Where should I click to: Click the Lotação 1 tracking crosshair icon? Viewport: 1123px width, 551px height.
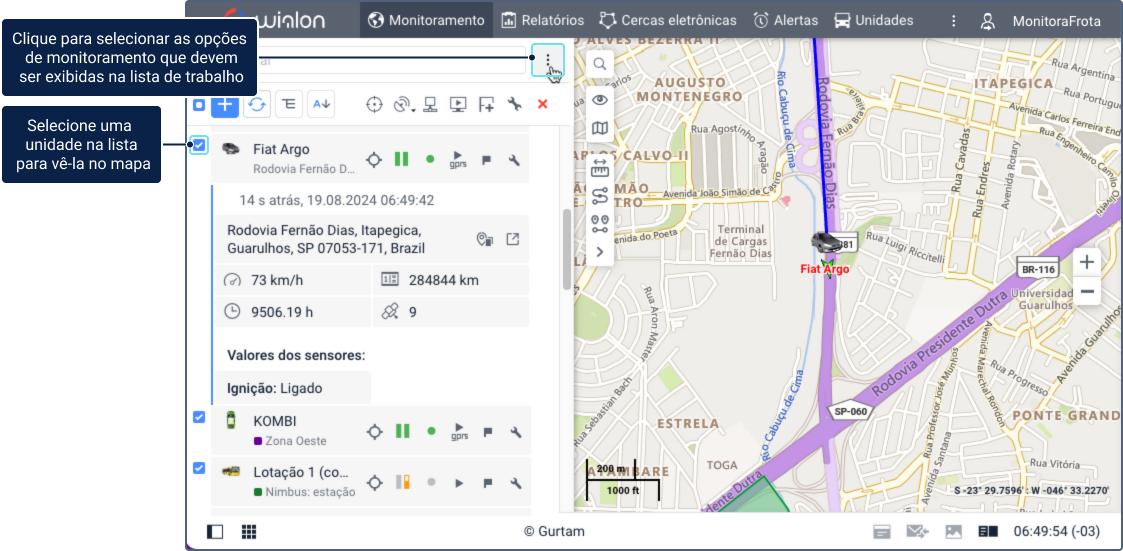pyautogui.click(x=373, y=483)
